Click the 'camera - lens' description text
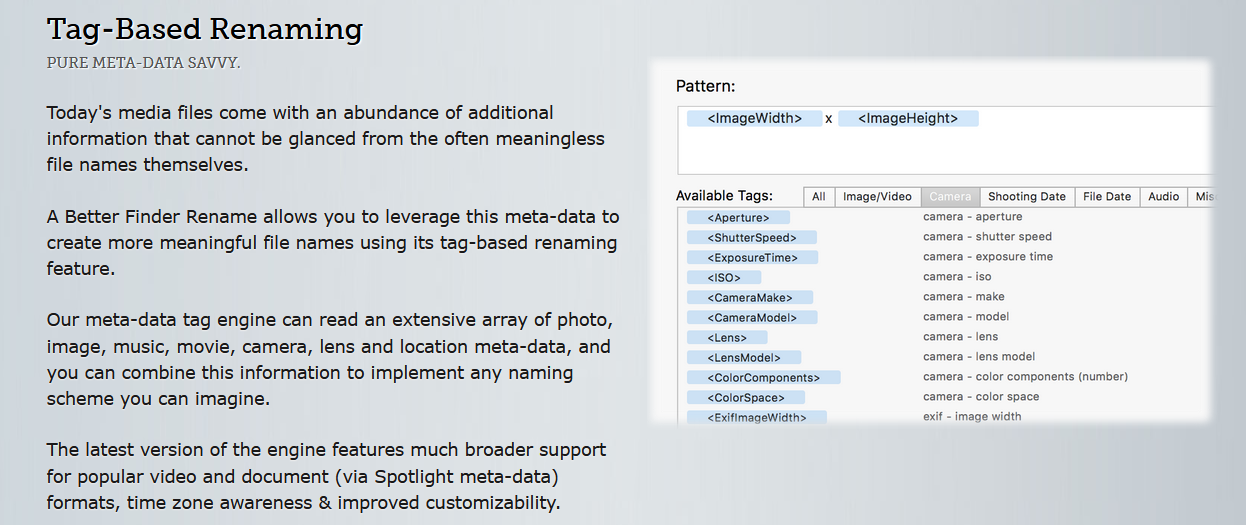Viewport: 1246px width, 525px height. (x=960, y=337)
